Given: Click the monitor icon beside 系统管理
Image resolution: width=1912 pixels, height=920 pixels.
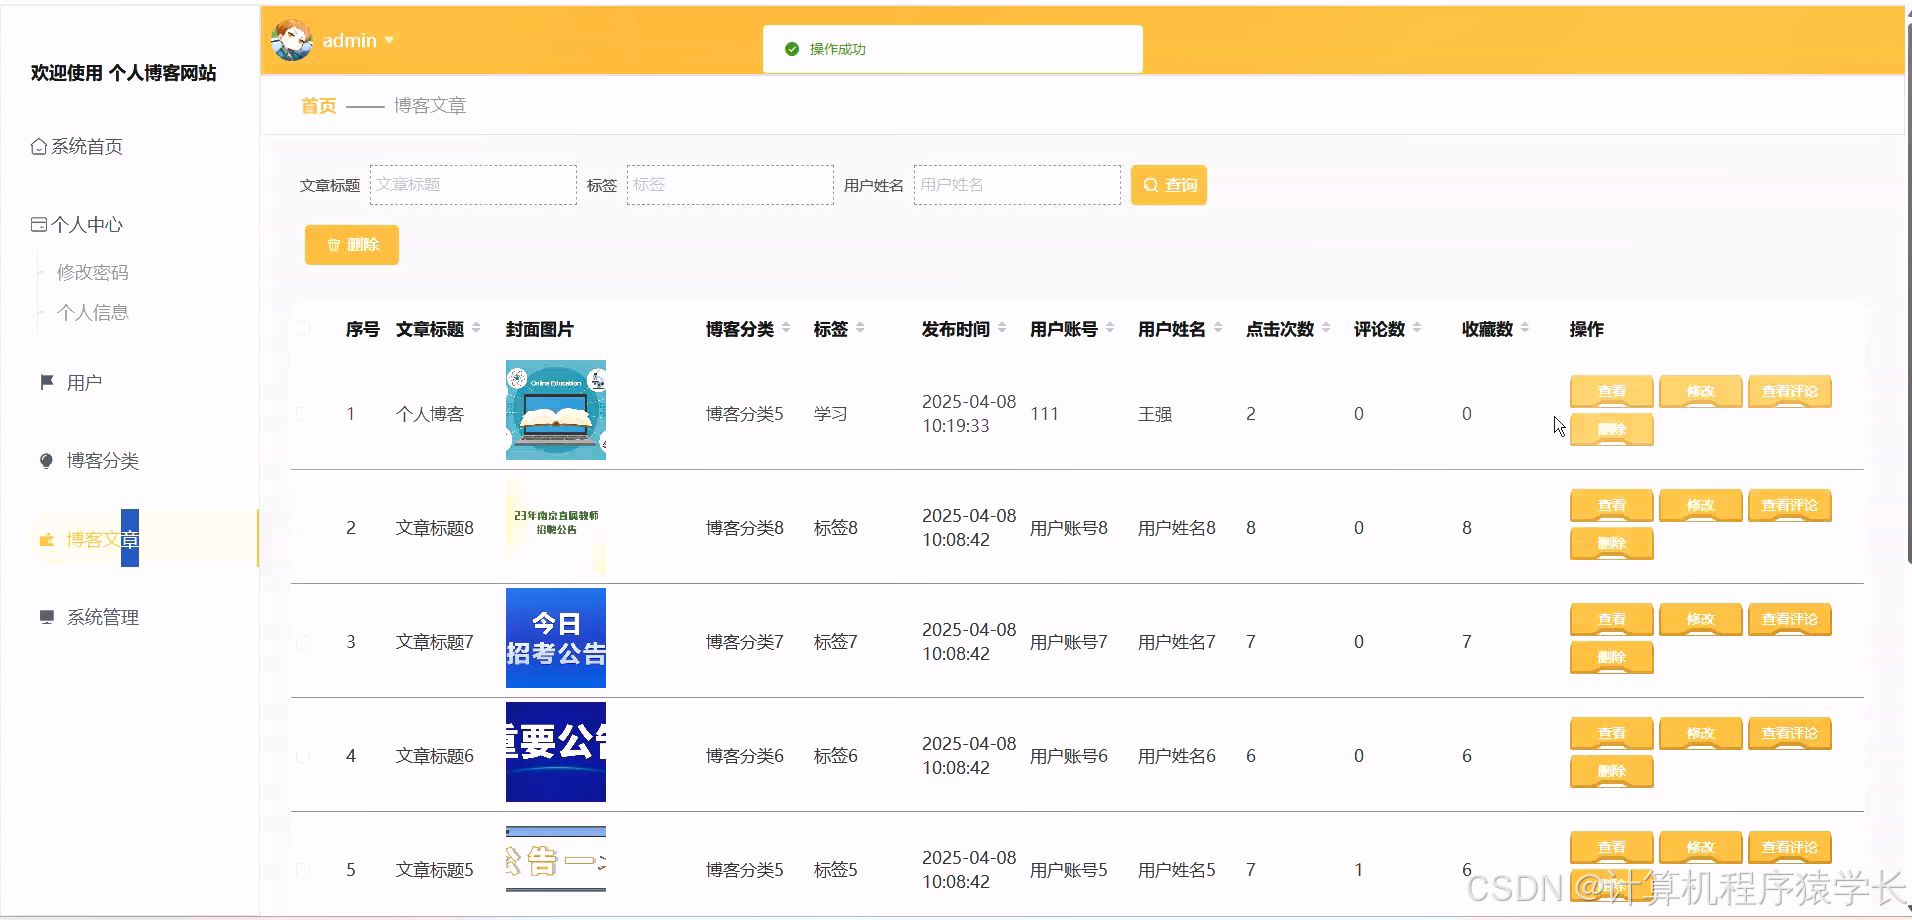Looking at the screenshot, I should (x=46, y=617).
